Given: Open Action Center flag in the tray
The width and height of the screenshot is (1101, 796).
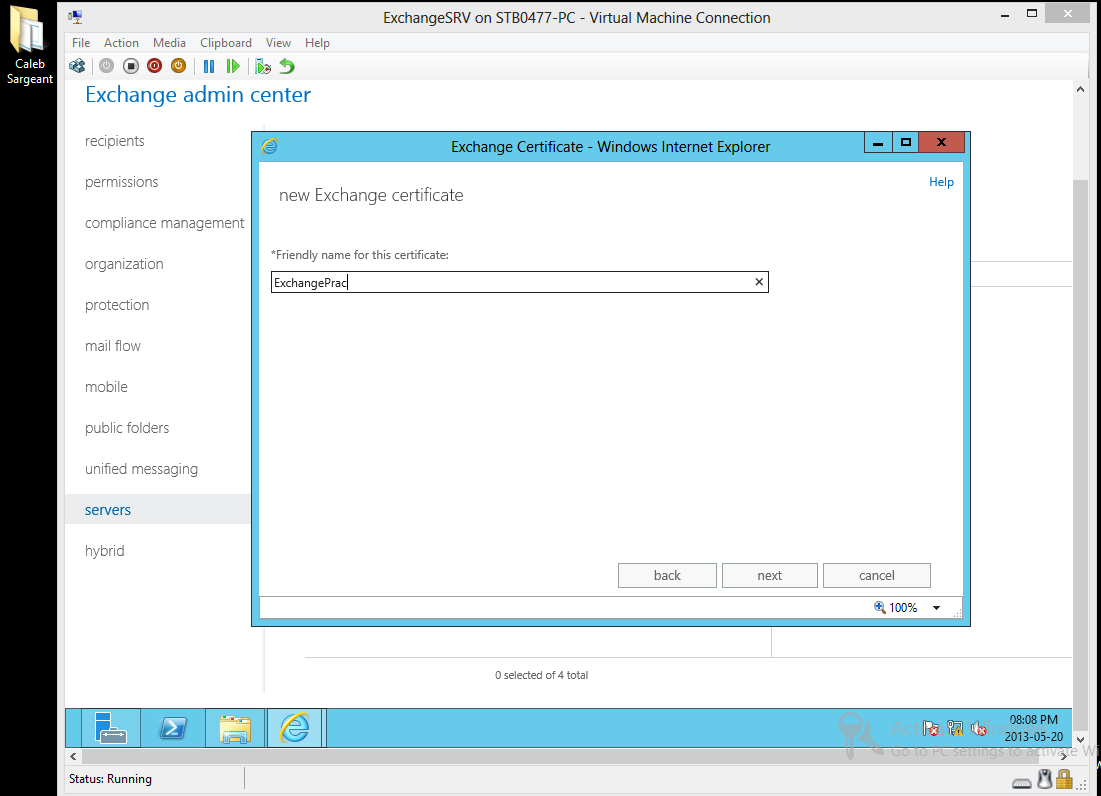Looking at the screenshot, I should coord(931,729).
